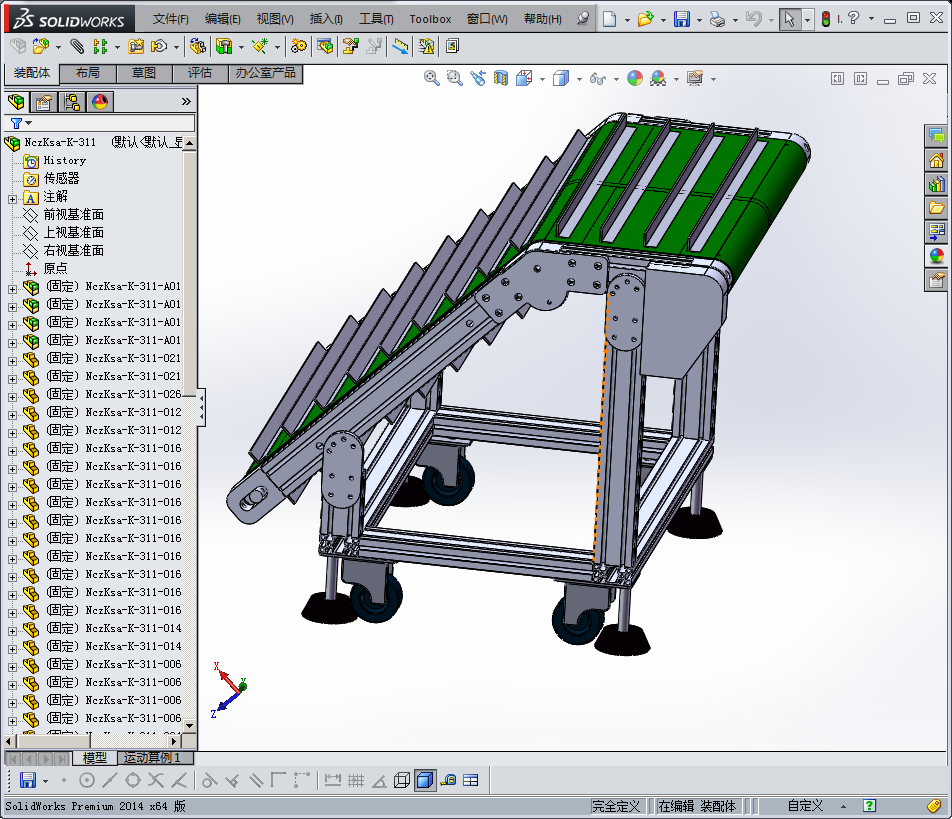Open the Display Style cube dropdown arrow
Screen dimensions: 952x819
579,80
